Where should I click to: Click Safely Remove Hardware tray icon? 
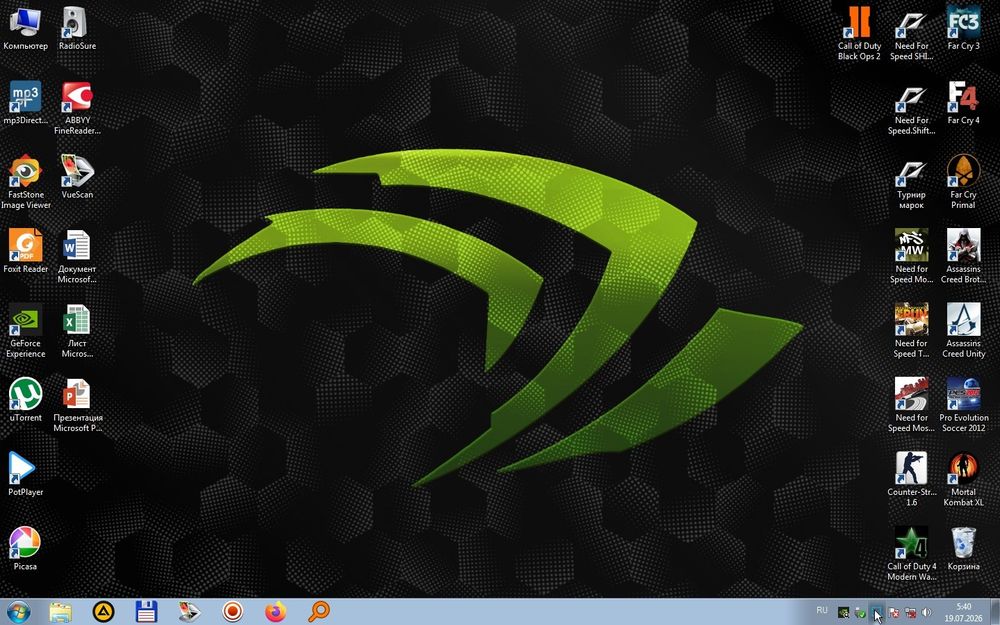(860, 613)
